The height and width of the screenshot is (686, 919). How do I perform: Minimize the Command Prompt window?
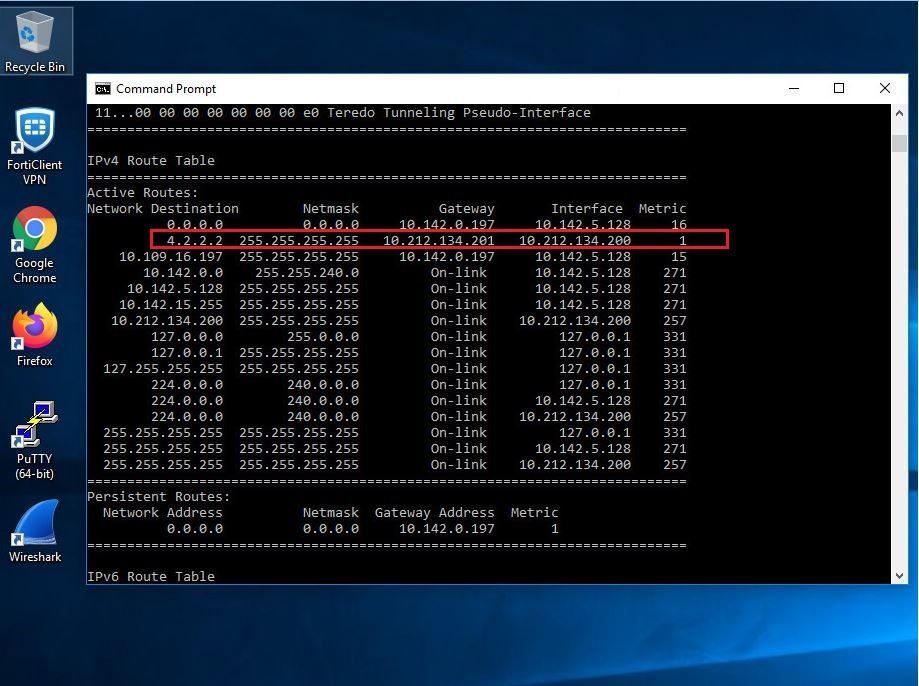794,89
